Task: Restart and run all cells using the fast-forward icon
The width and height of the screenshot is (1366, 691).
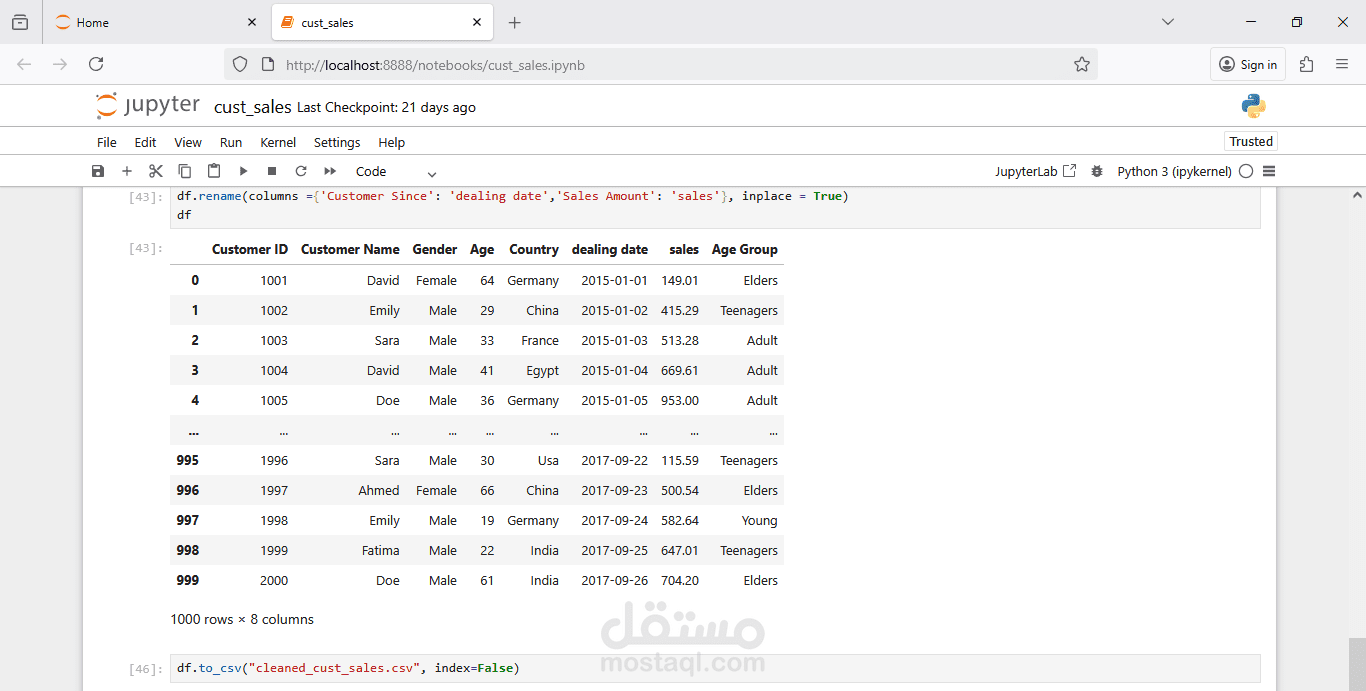Action: (330, 171)
